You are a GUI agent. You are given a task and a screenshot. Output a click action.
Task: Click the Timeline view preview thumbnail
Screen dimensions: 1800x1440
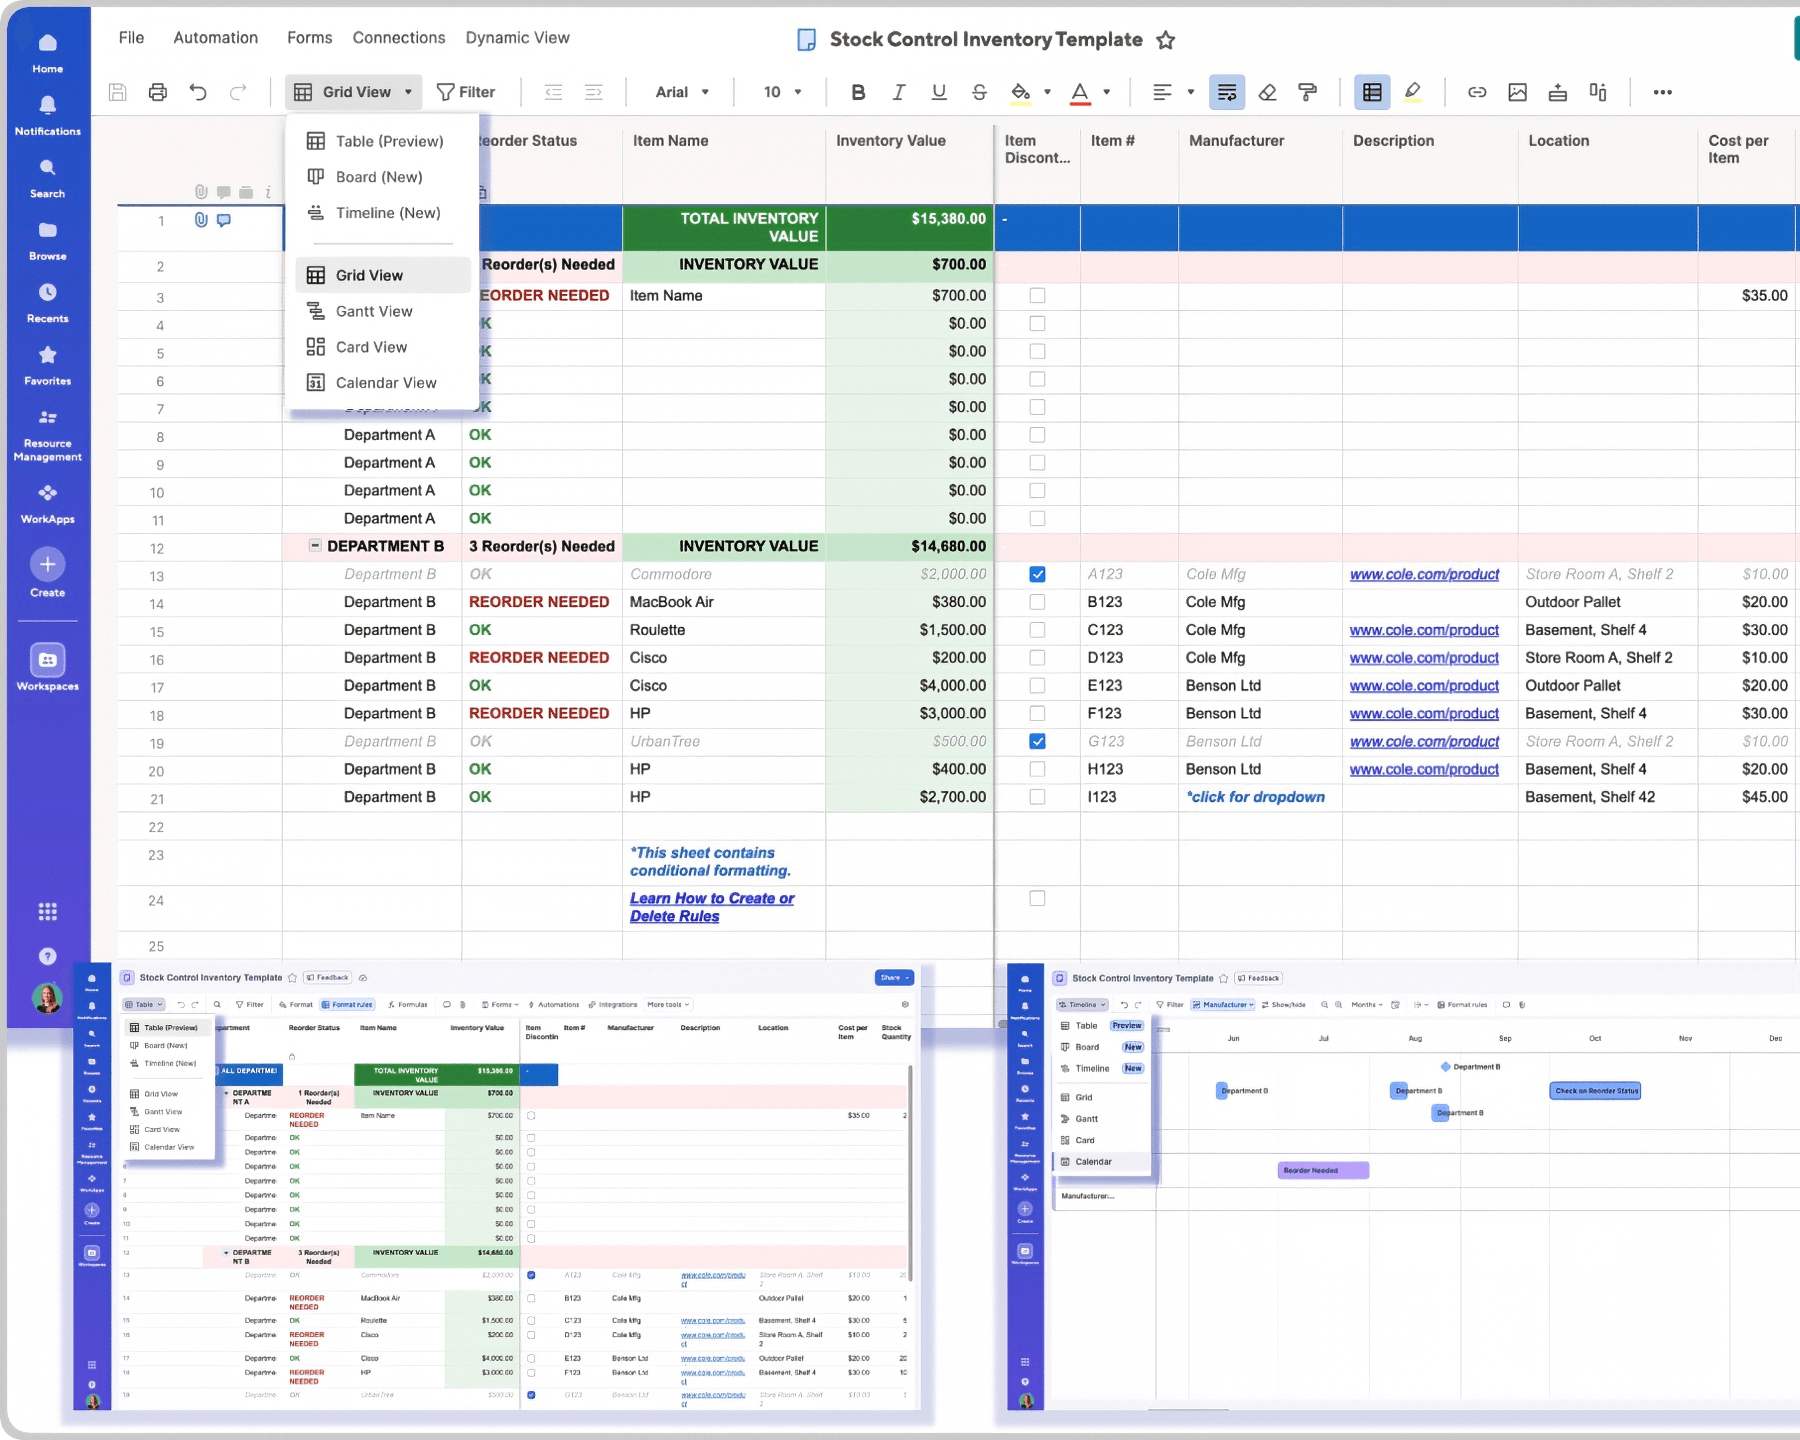pos(1400,1188)
